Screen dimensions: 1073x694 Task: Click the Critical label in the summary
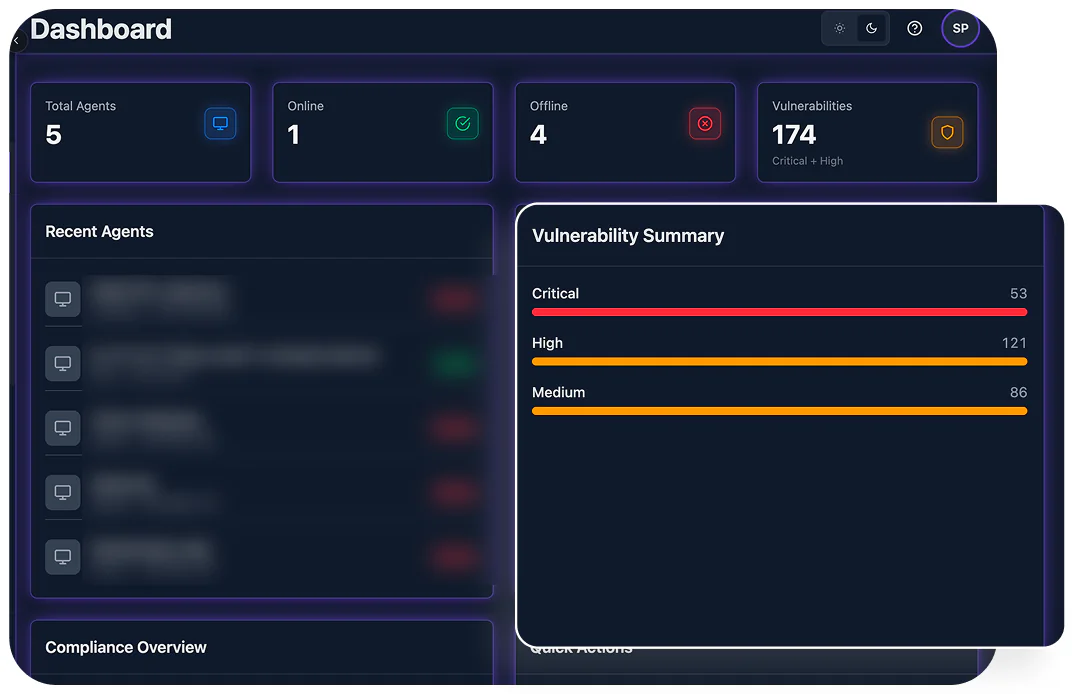[x=555, y=294]
